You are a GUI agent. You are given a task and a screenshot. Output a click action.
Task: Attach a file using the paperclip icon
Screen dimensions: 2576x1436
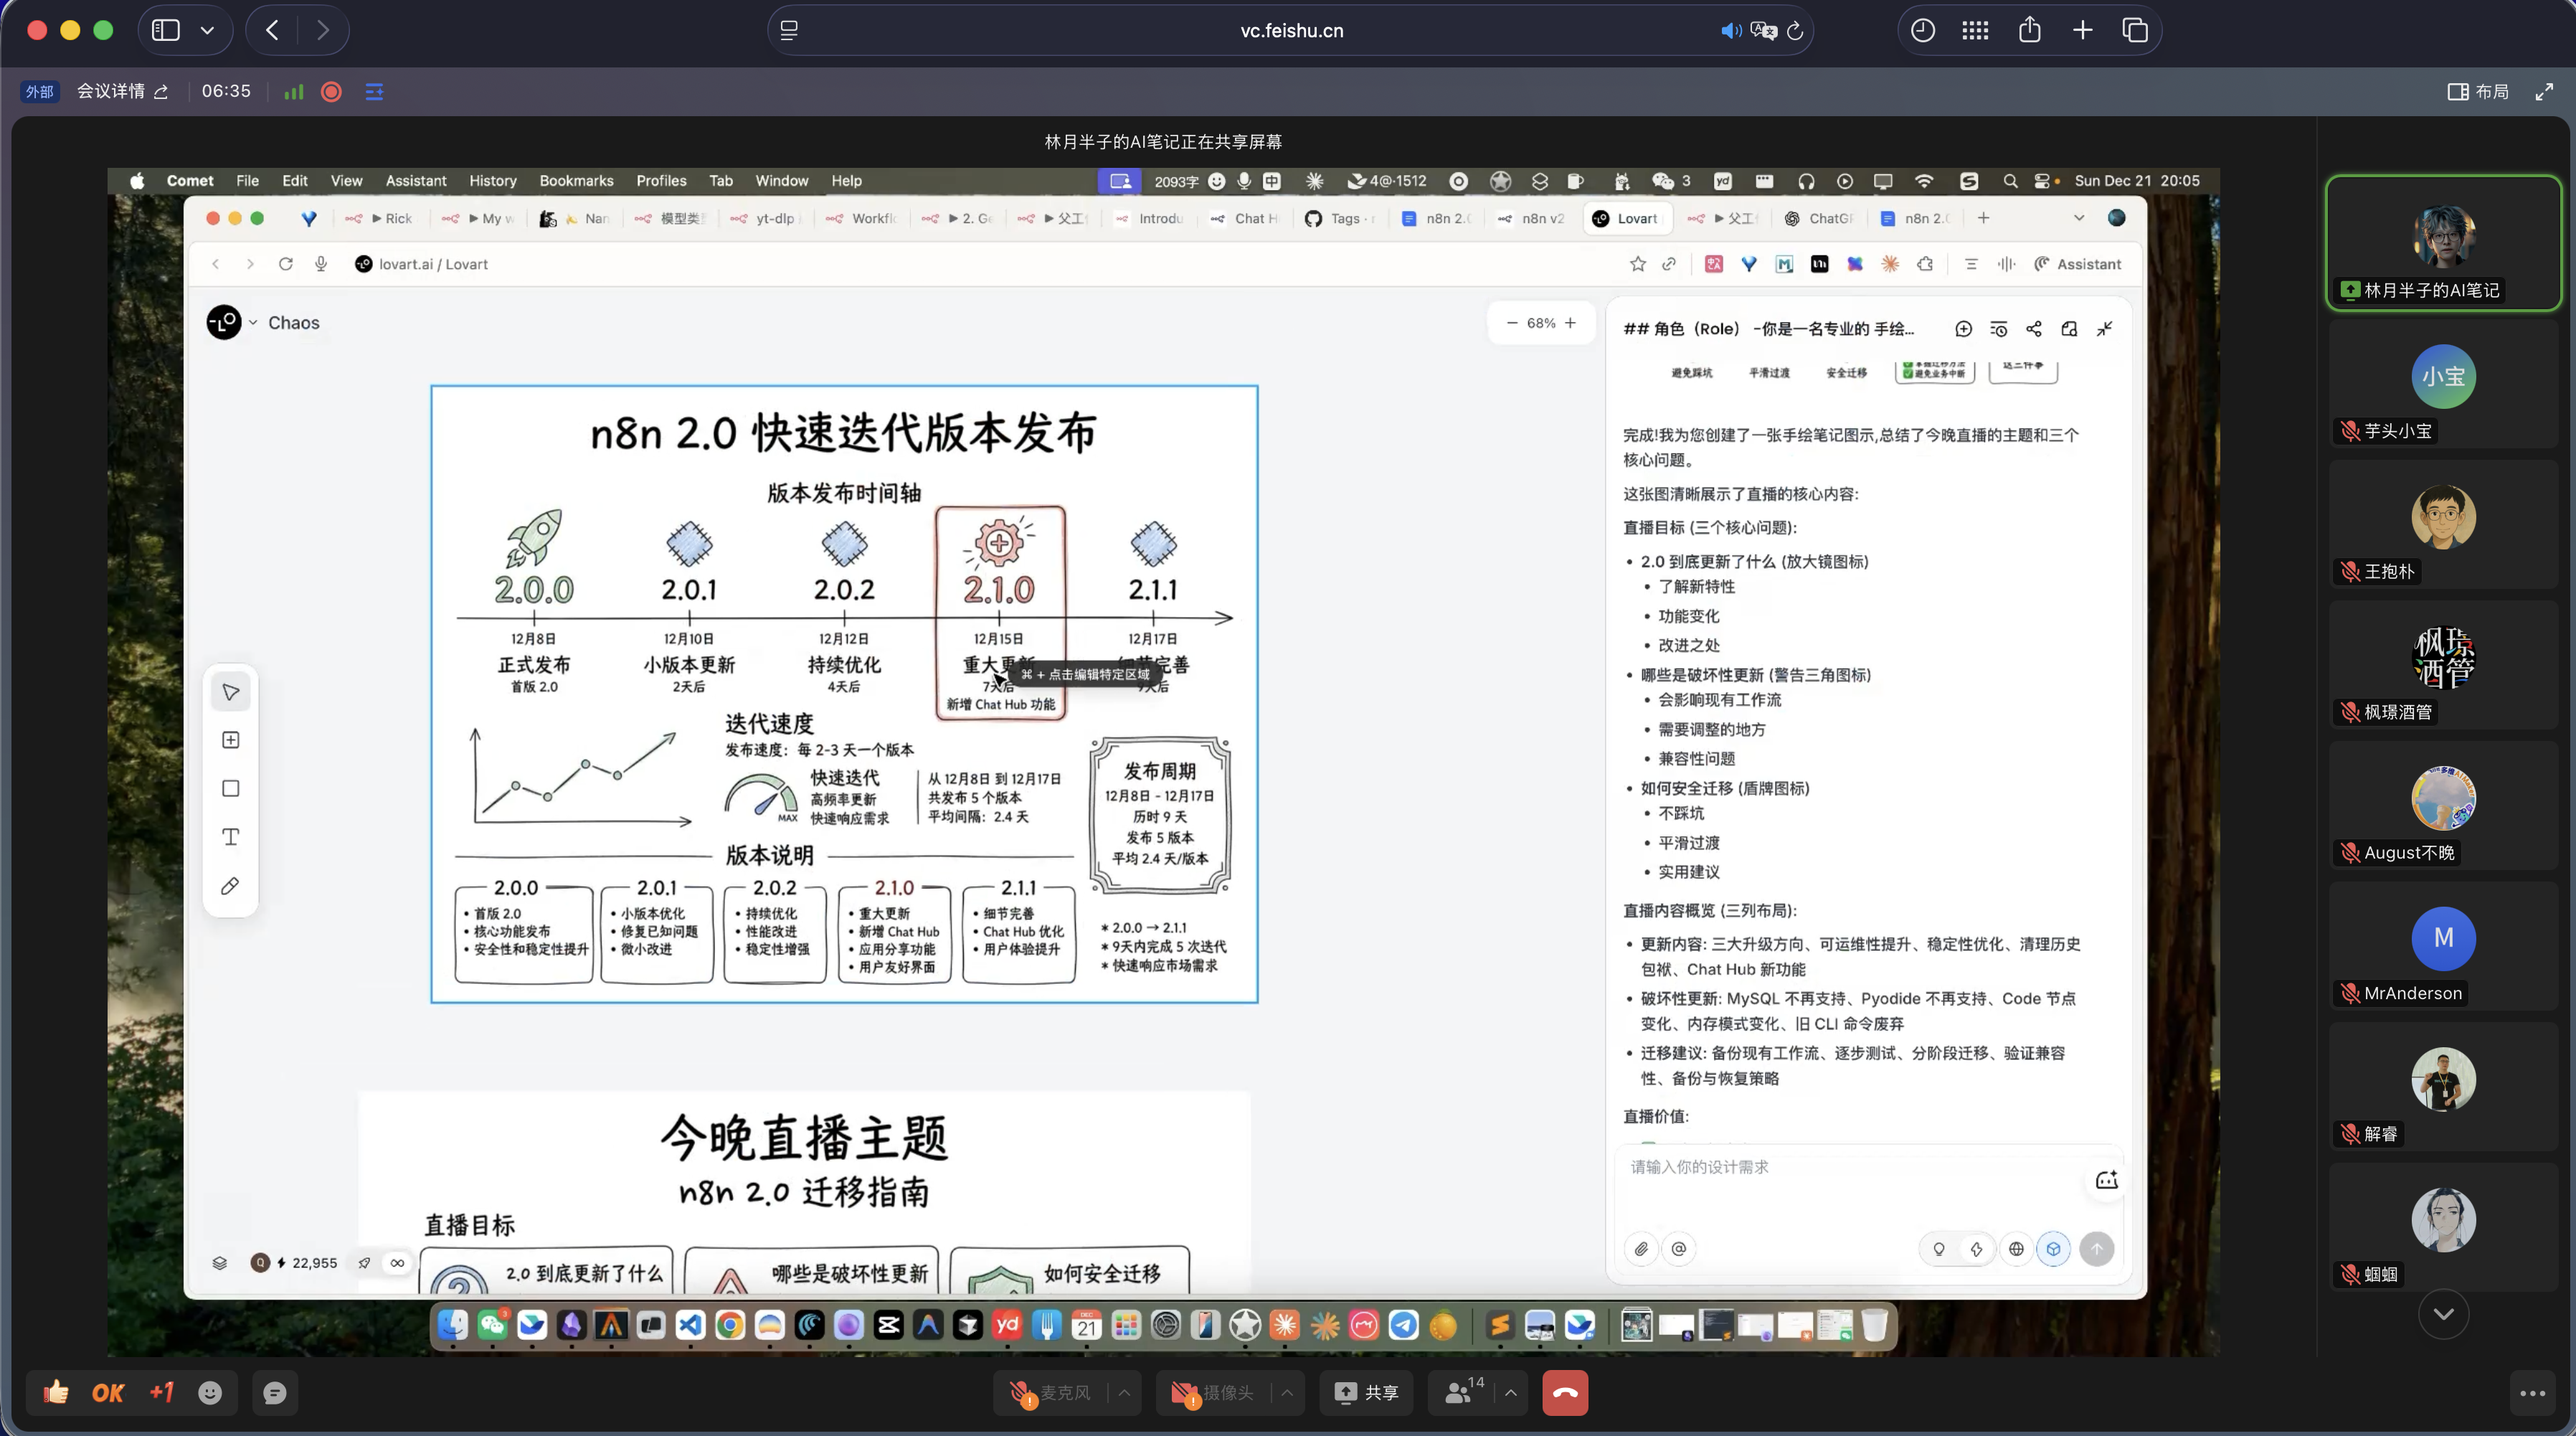[1640, 1248]
